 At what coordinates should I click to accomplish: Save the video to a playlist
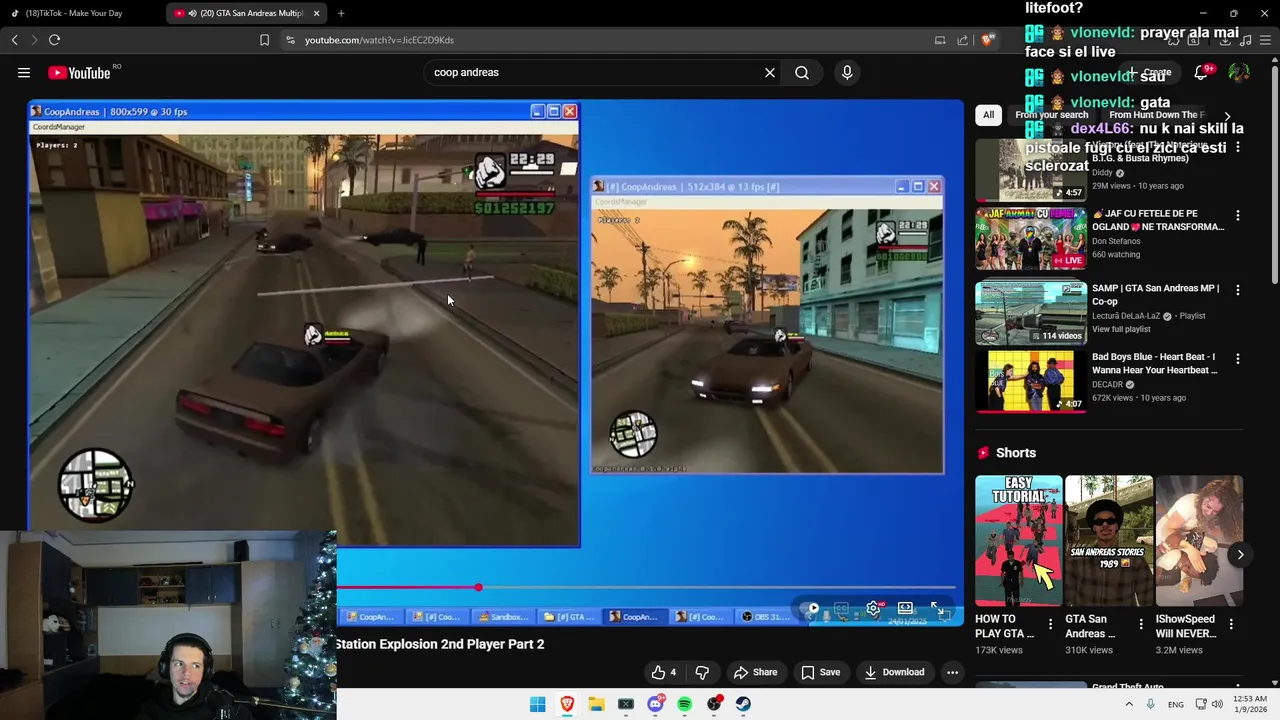click(820, 672)
